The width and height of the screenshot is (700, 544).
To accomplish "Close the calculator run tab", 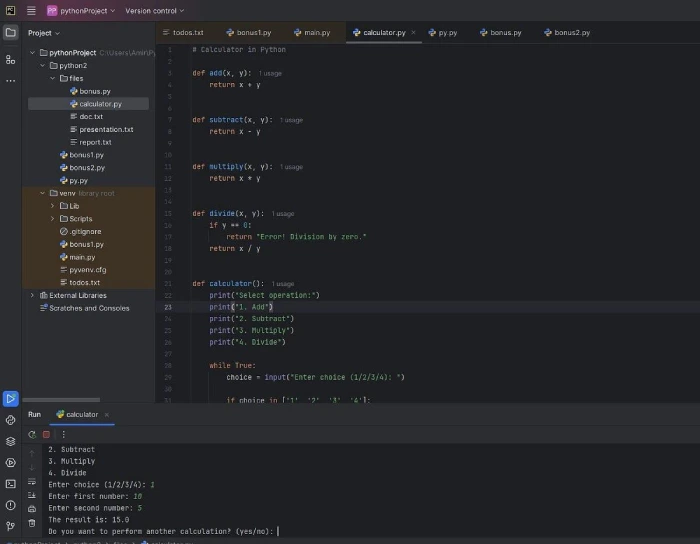I will click(107, 415).
